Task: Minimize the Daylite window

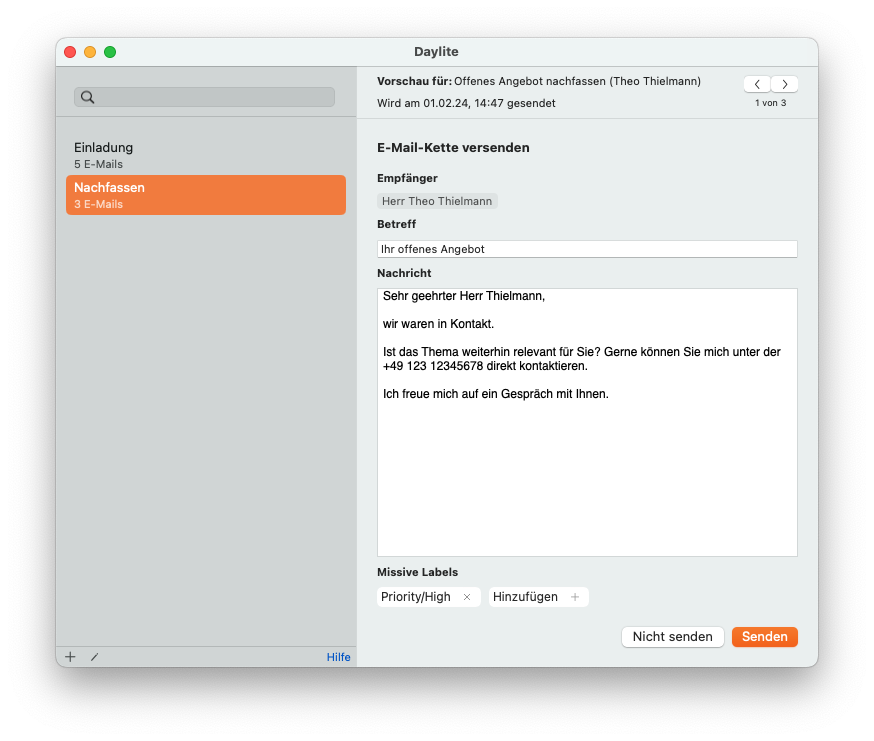Action: click(x=90, y=52)
